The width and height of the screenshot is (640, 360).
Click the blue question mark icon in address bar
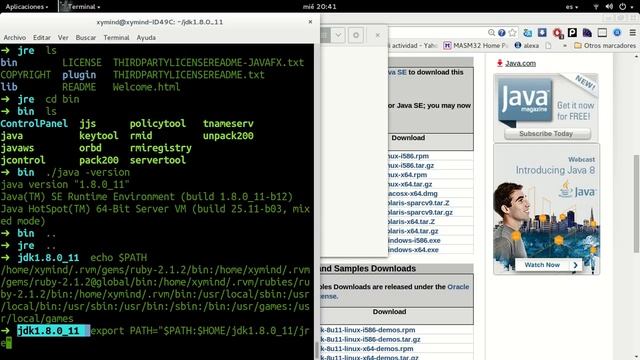502,33
